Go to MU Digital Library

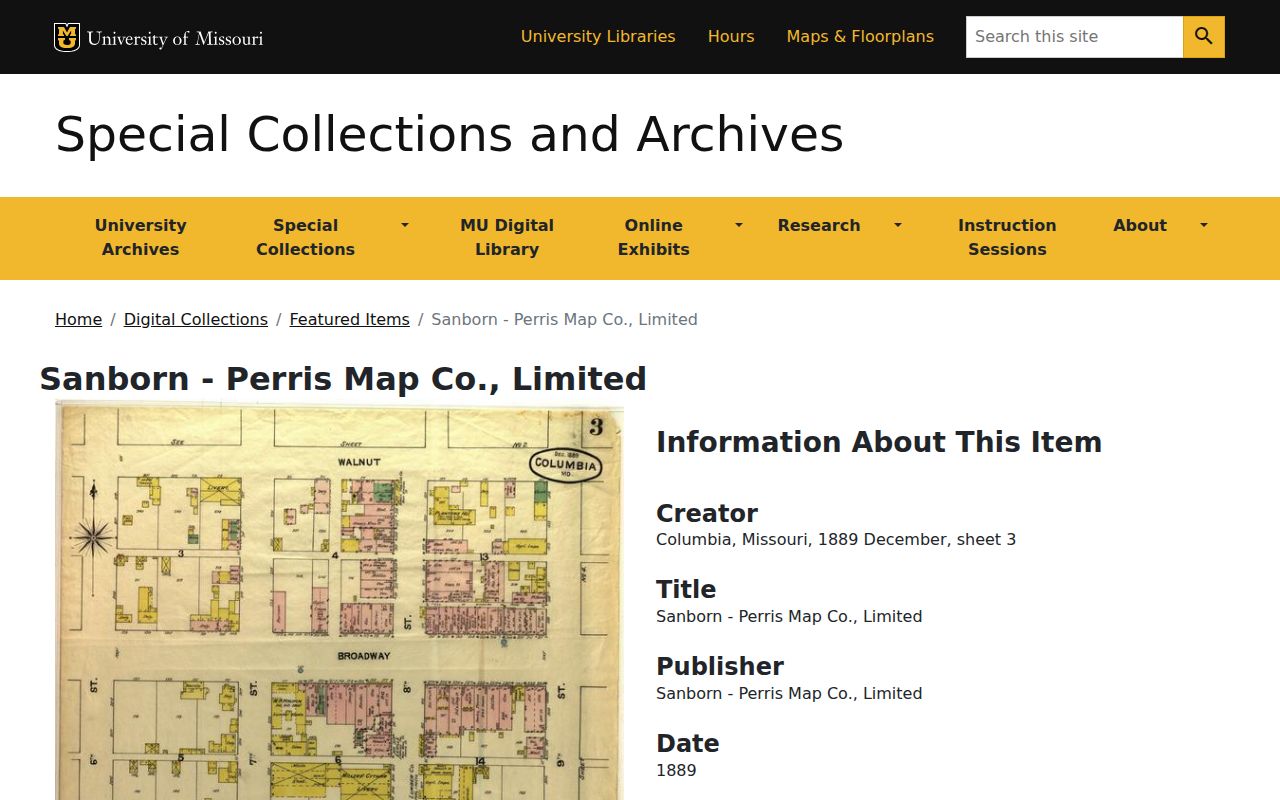(x=507, y=238)
